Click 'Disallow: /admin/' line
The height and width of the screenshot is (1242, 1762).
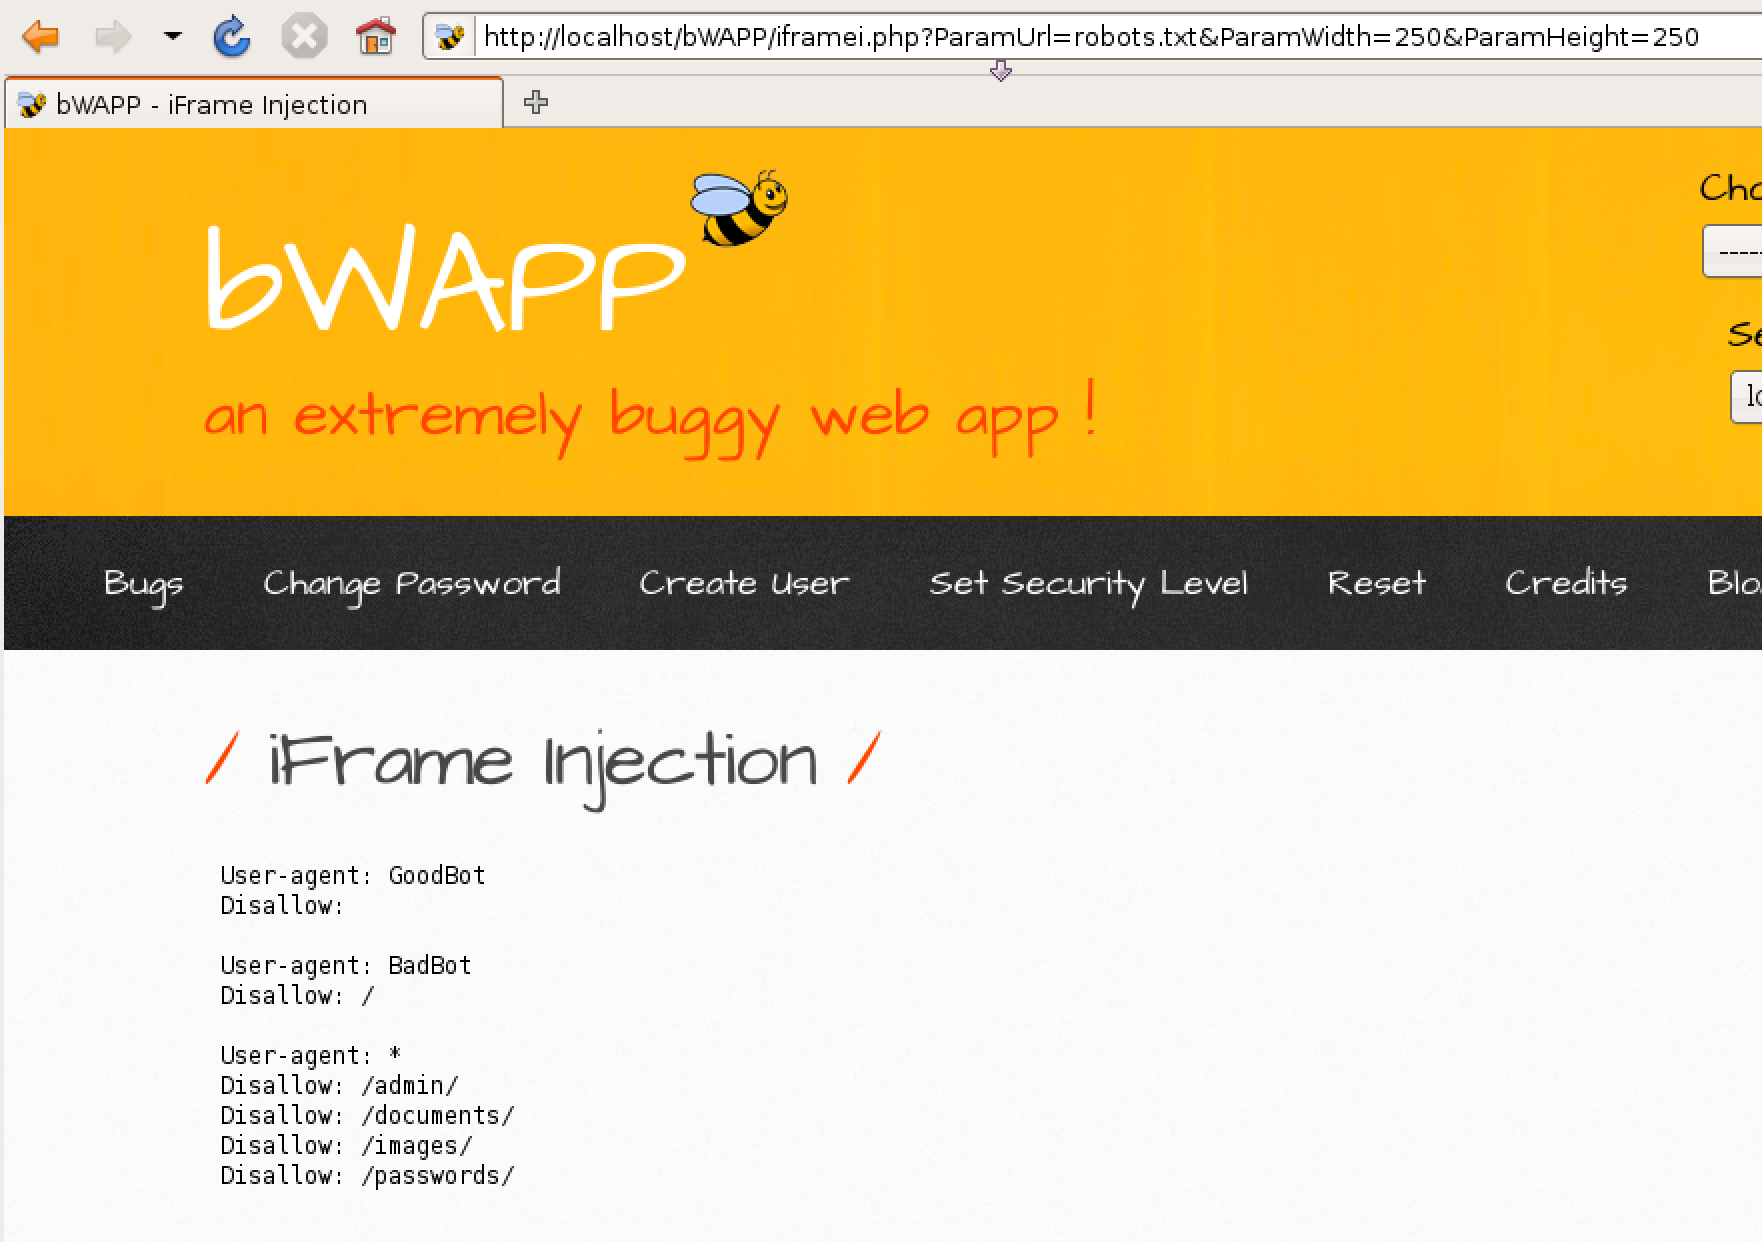339,1085
